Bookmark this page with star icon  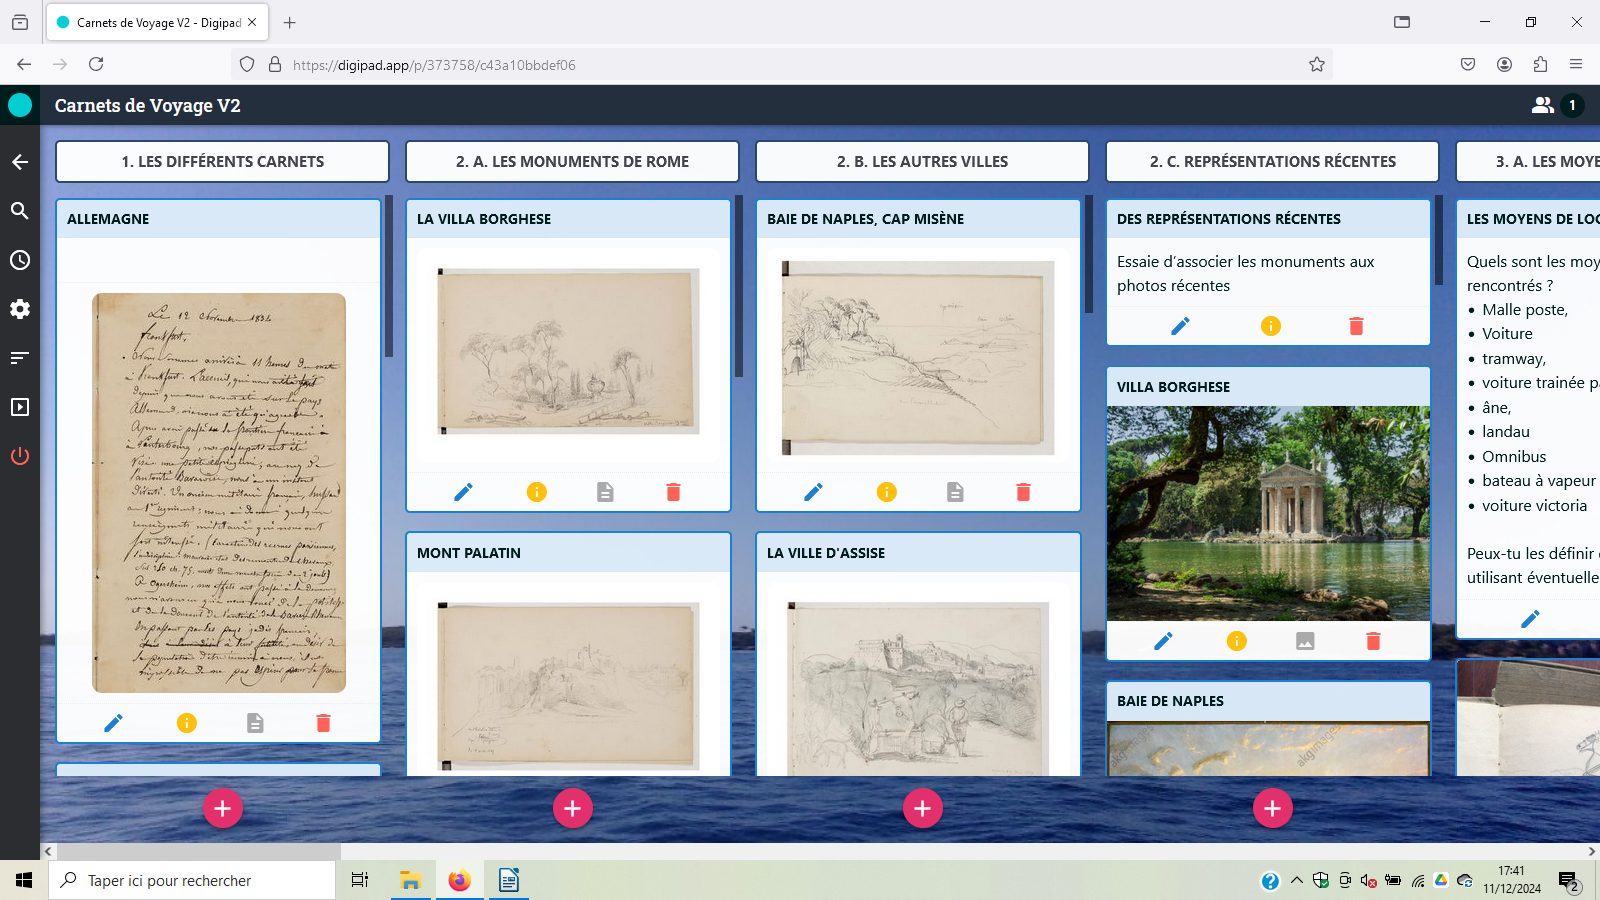tap(1317, 64)
